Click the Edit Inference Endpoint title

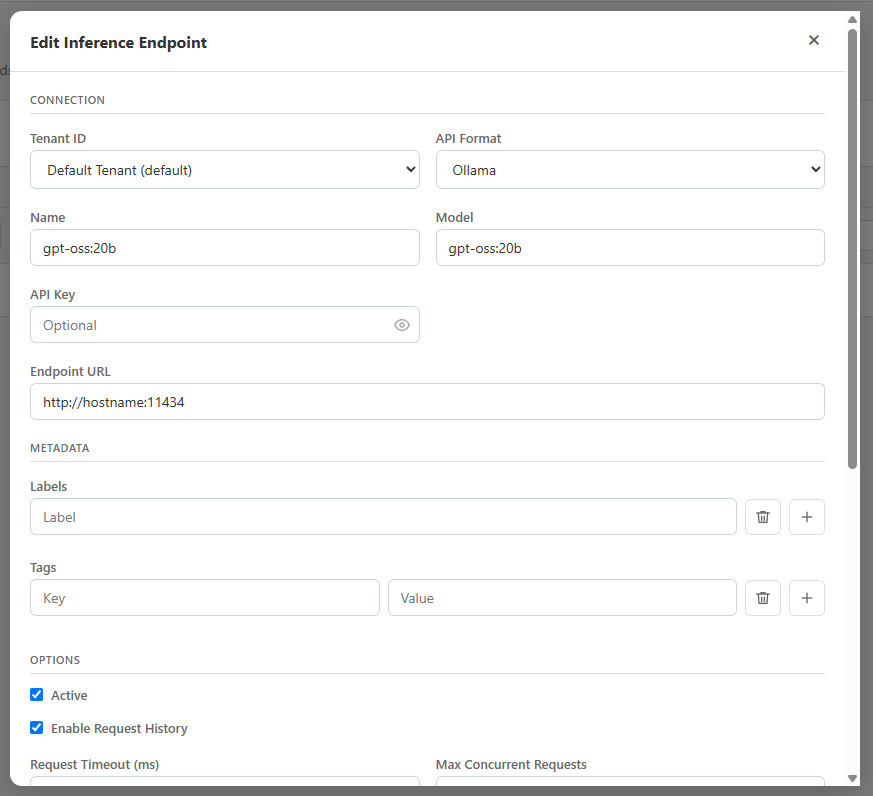119,43
